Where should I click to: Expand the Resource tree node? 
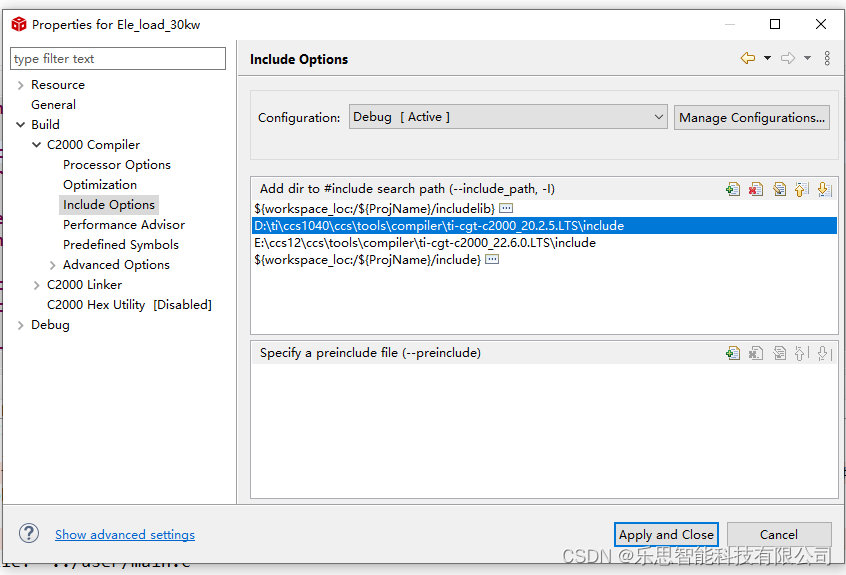[21, 85]
